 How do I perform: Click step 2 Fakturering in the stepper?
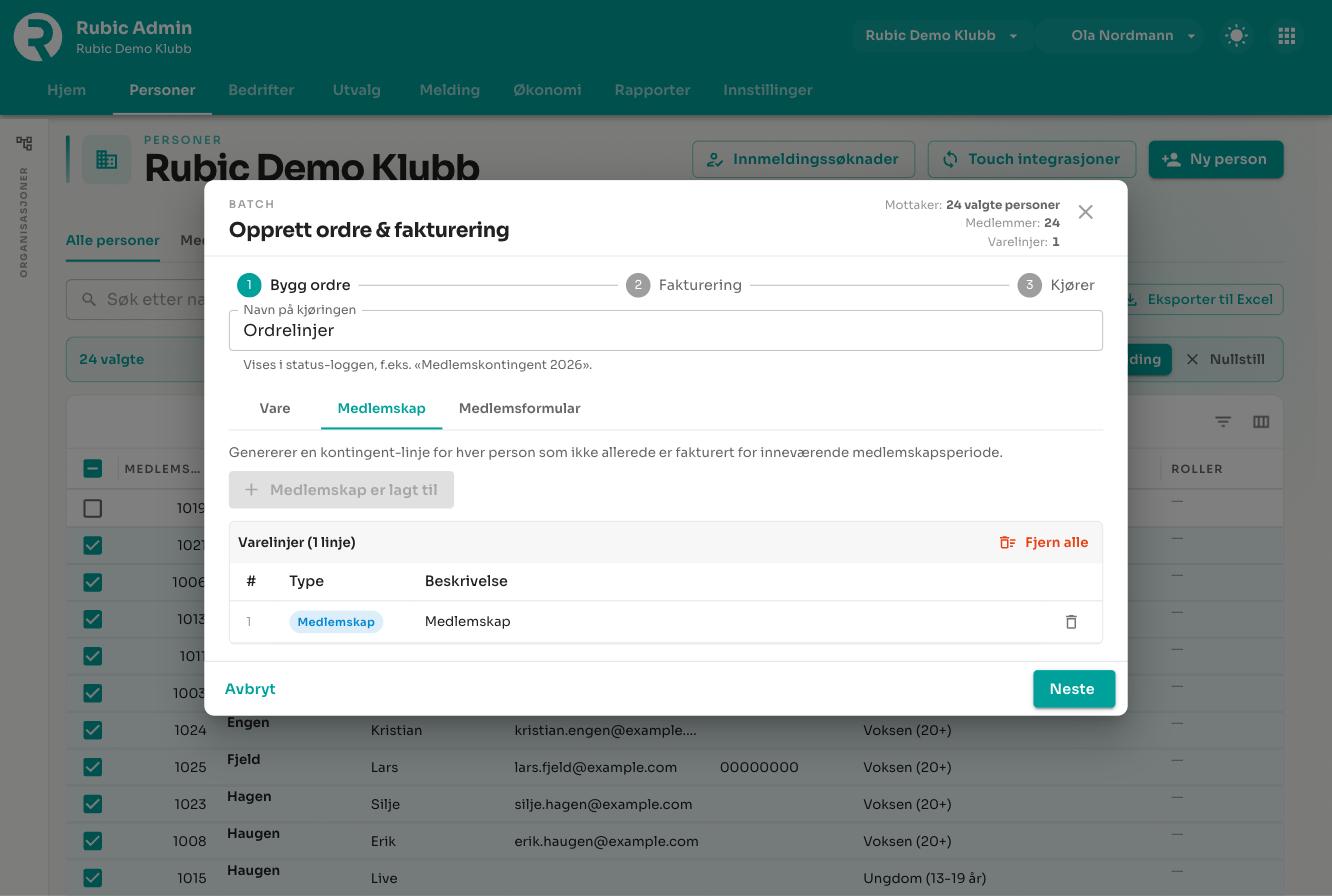(x=685, y=285)
